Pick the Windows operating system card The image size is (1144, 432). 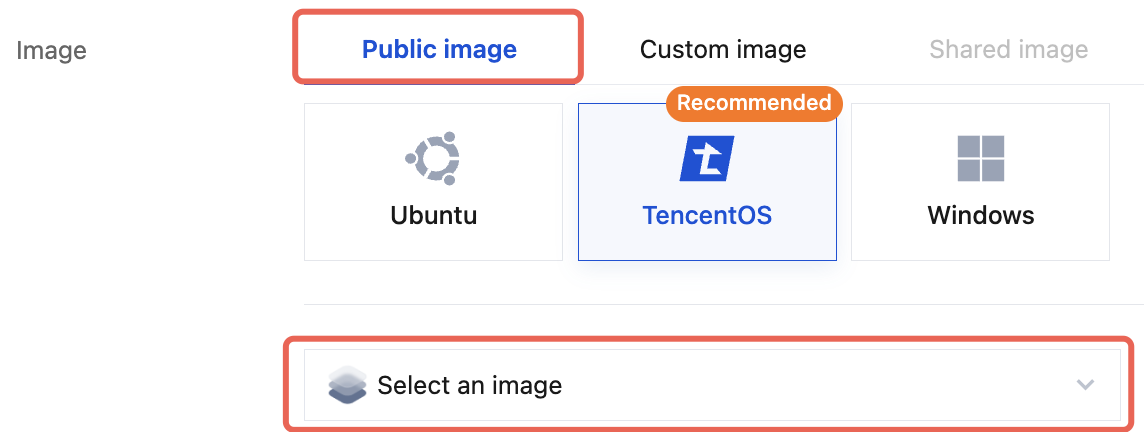[x=980, y=182]
